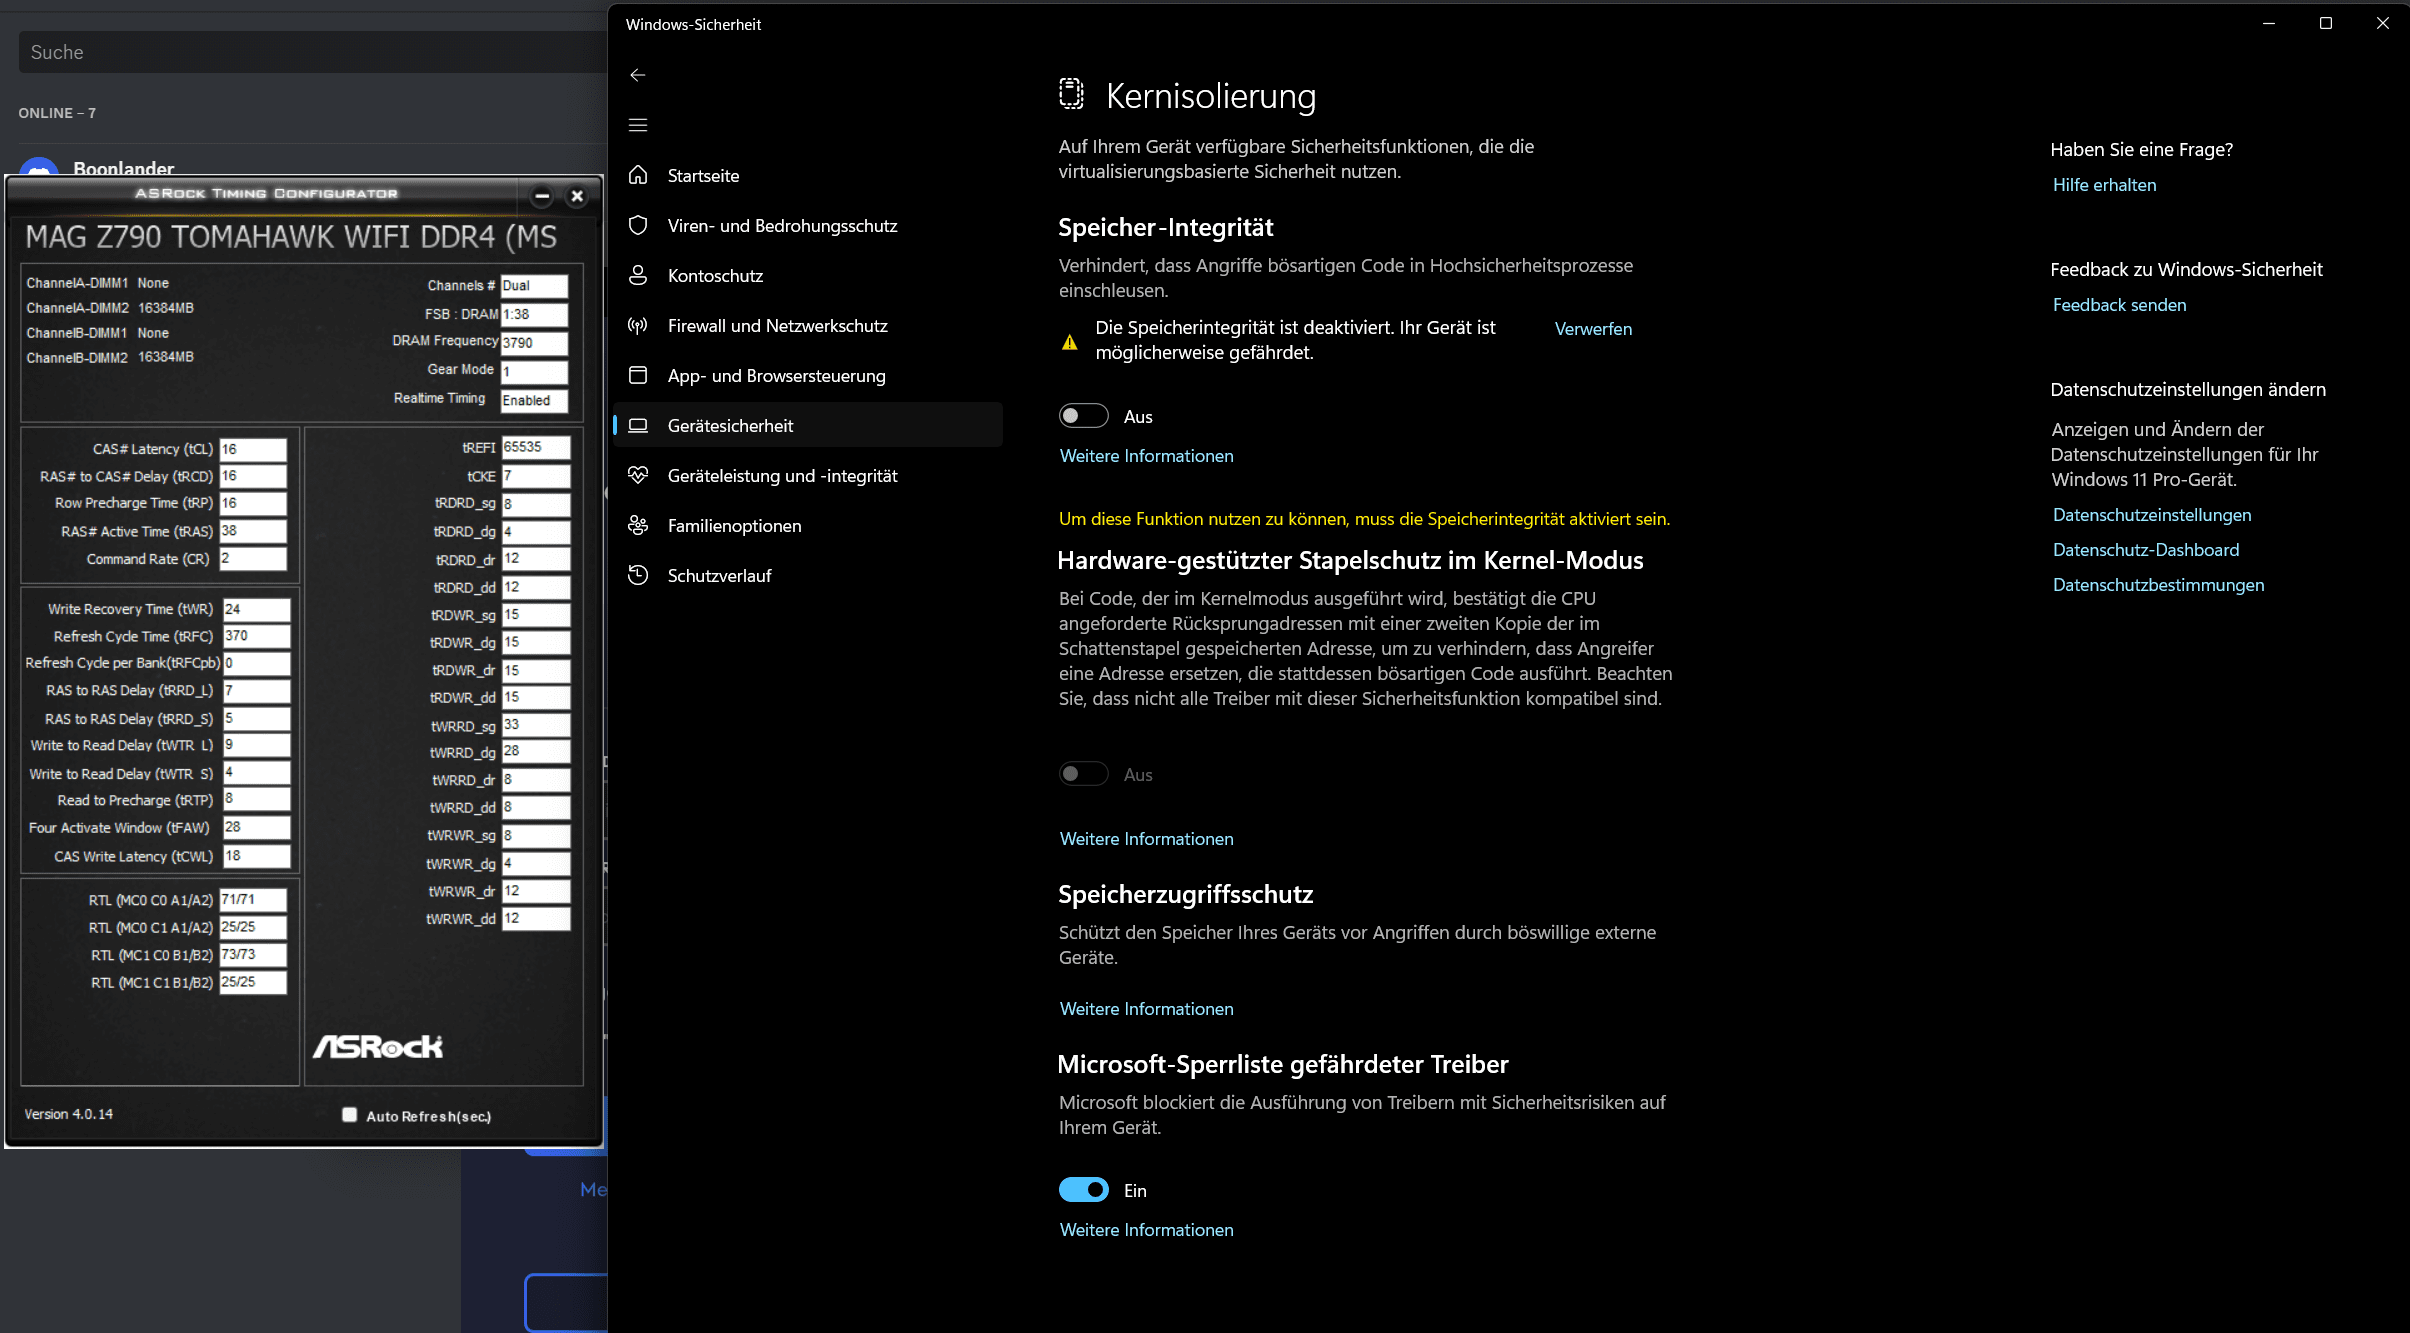Click the Kontoschutz person icon
This screenshot has height=1333, width=2410.
[638, 275]
